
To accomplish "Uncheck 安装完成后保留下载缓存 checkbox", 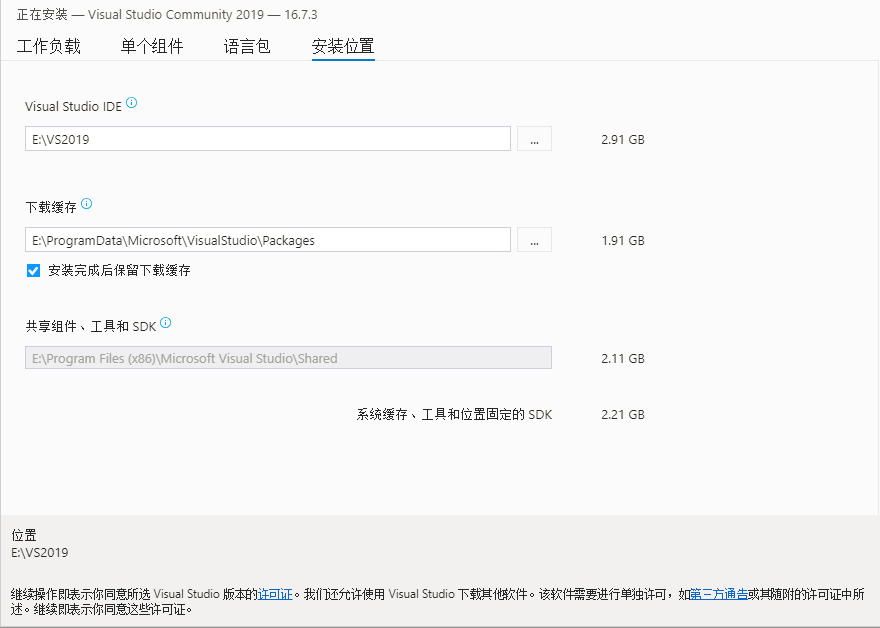I will coord(33,271).
